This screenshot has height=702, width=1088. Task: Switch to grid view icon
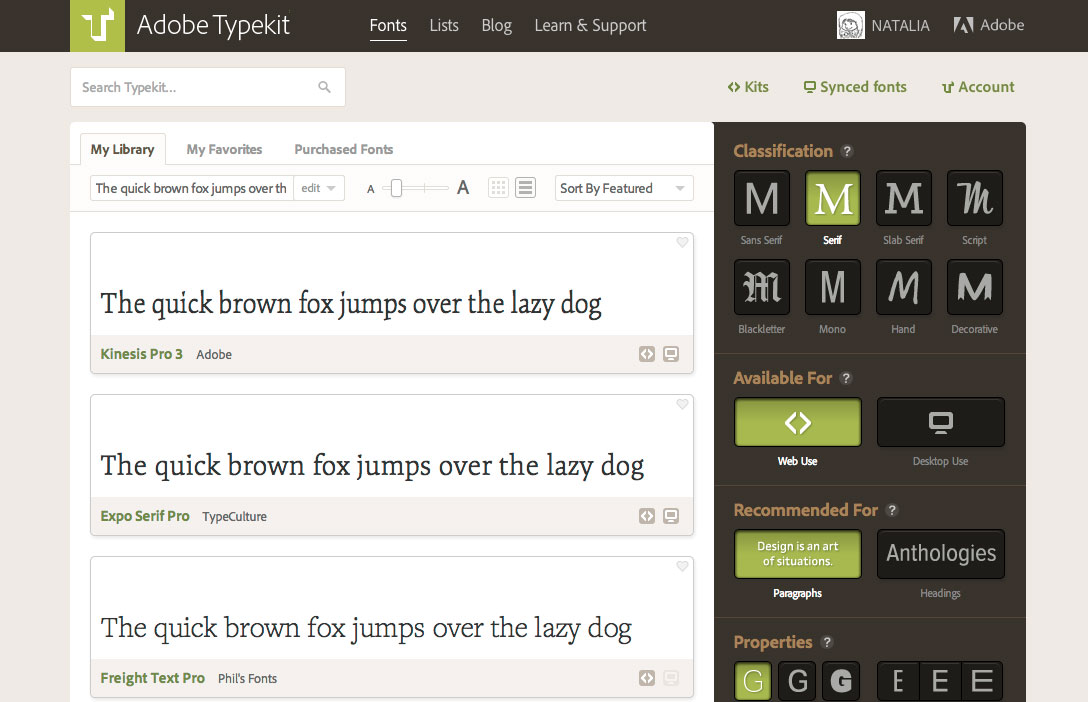498,188
